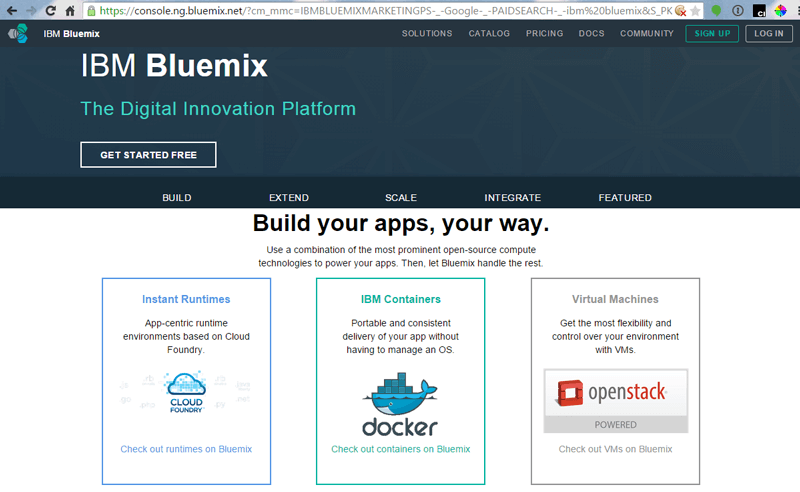Go to the PRICING page
Image resolution: width=800 pixels, height=492 pixels.
[x=544, y=34]
